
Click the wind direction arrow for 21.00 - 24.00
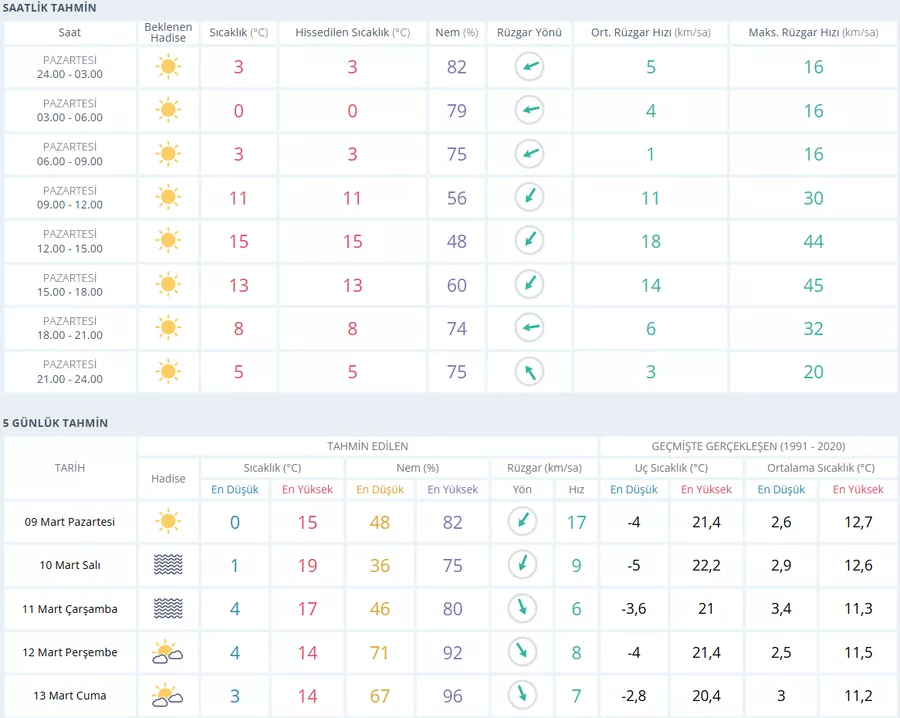[529, 372]
